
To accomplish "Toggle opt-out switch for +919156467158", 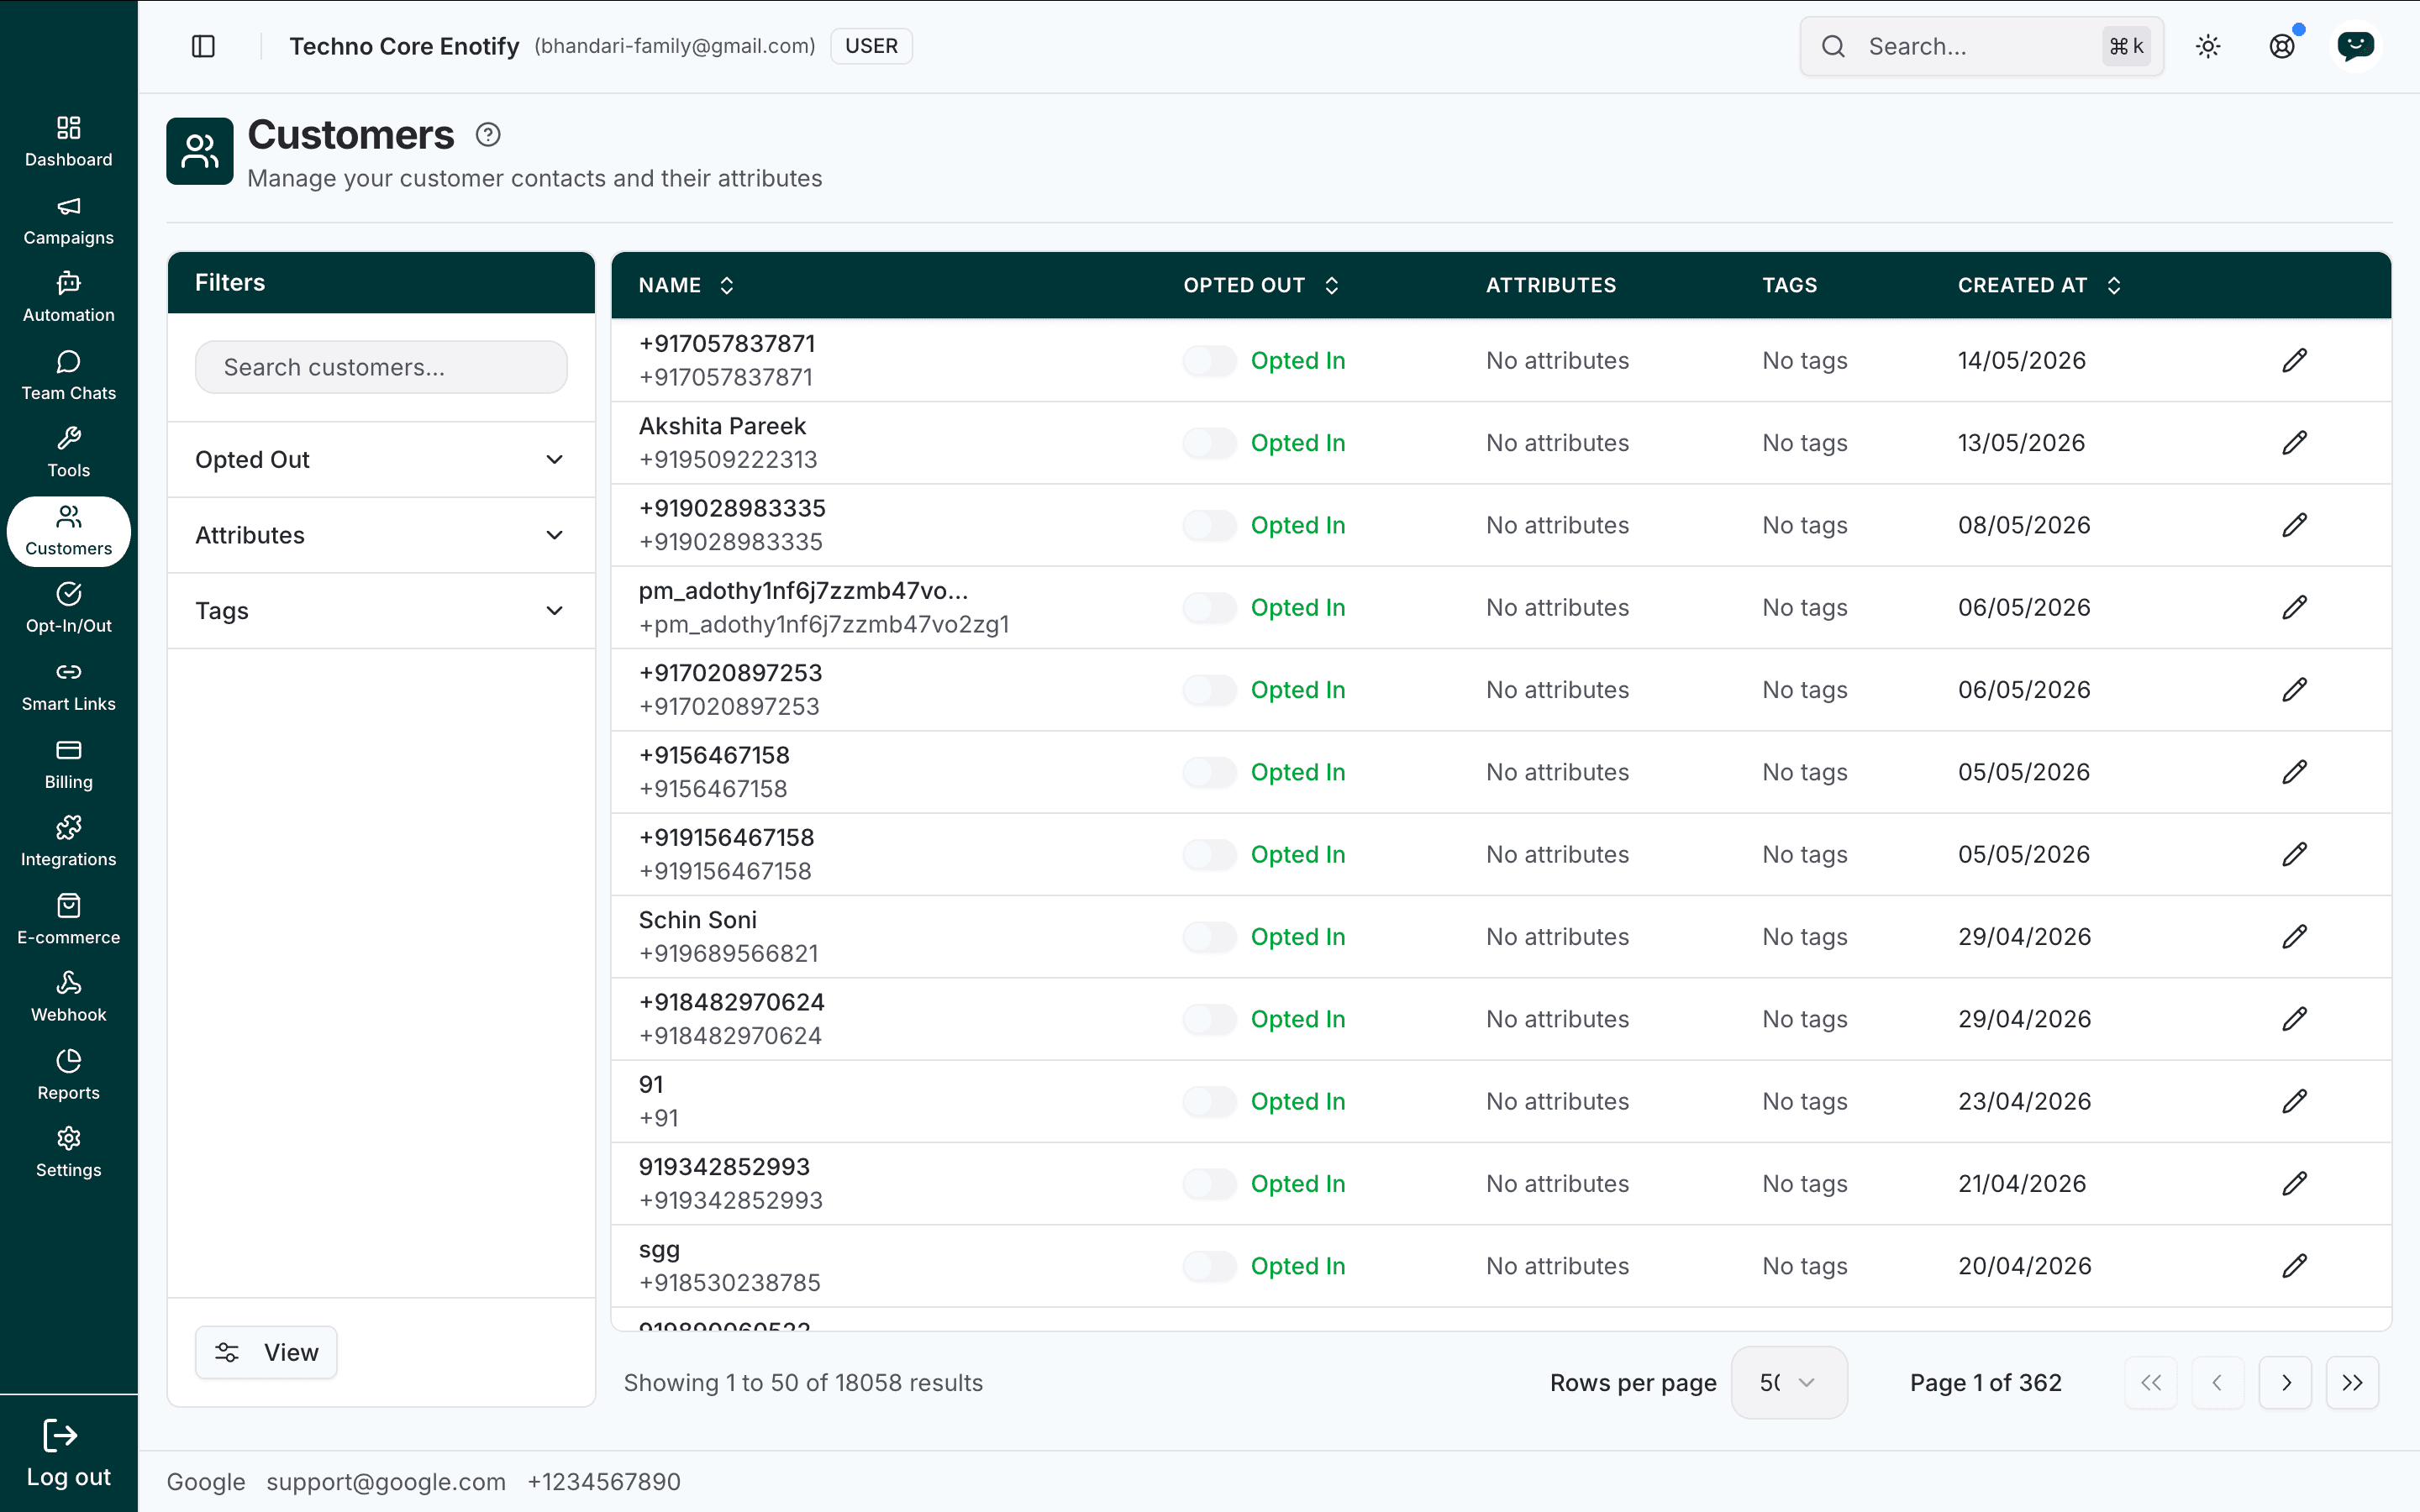I will pyautogui.click(x=1210, y=854).
